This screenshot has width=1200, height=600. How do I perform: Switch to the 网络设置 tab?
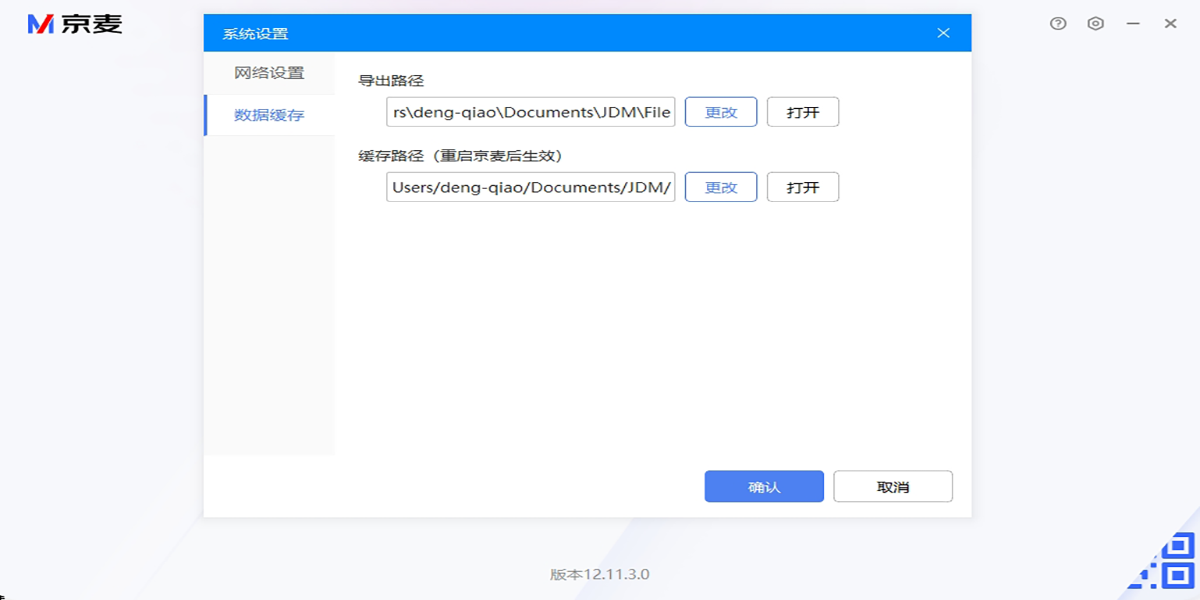point(269,73)
